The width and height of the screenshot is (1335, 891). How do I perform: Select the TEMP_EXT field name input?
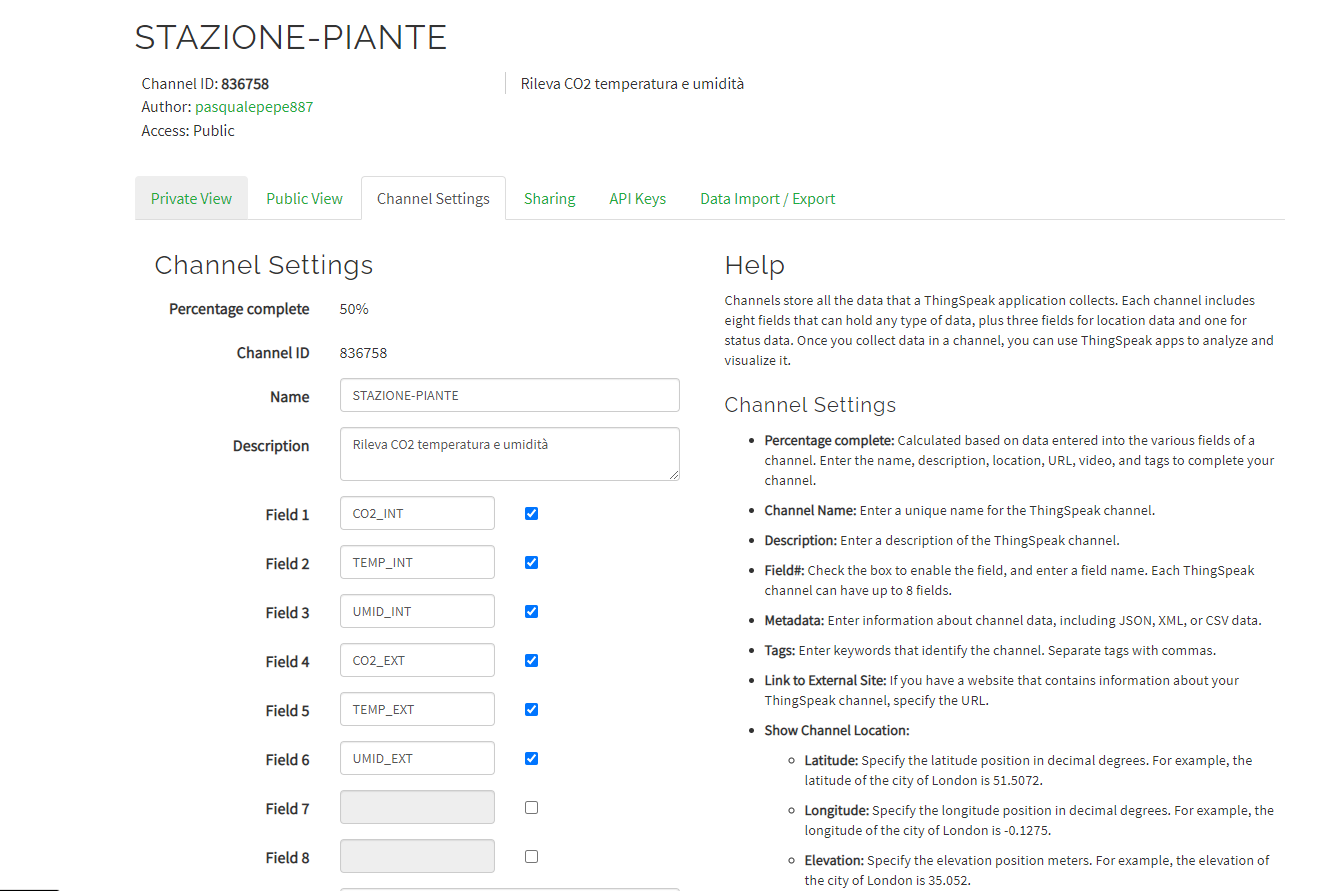(417, 709)
